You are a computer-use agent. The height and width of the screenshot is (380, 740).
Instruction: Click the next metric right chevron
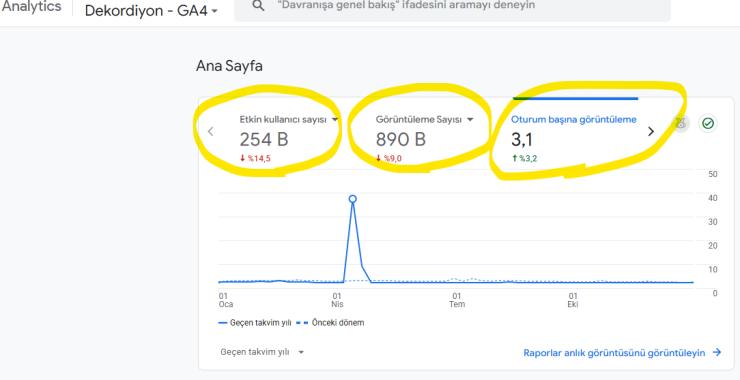coord(651,132)
